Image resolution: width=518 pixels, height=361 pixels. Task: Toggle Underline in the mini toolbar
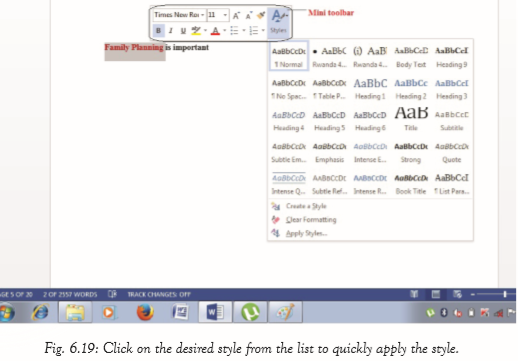coord(183,31)
